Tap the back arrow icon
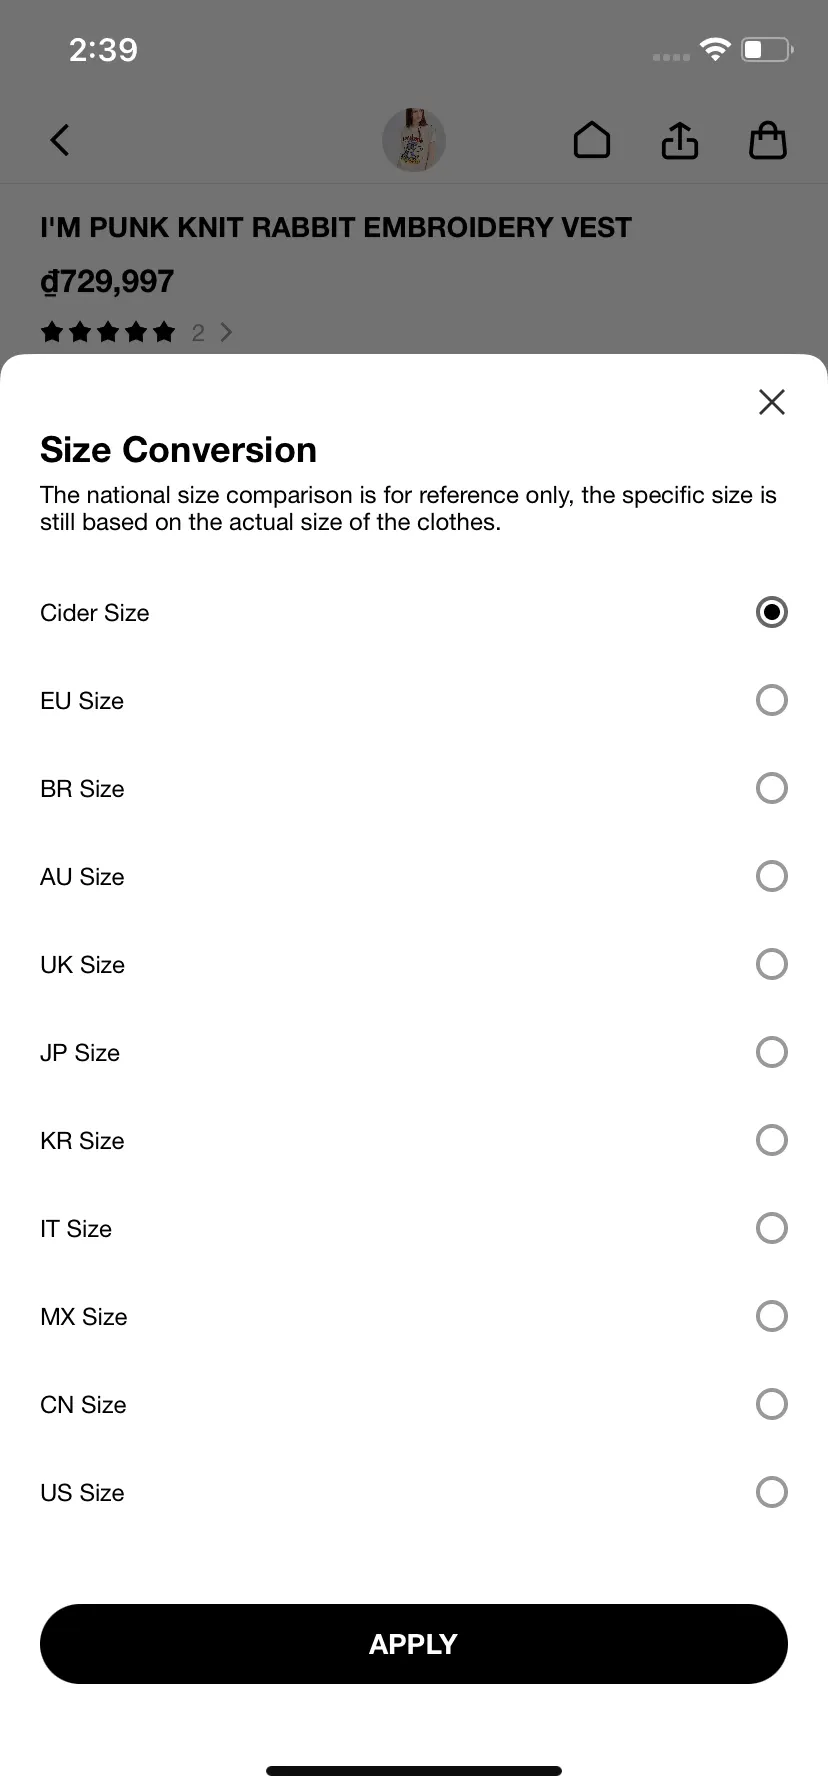Viewport: 828px width, 1792px height. 60,140
